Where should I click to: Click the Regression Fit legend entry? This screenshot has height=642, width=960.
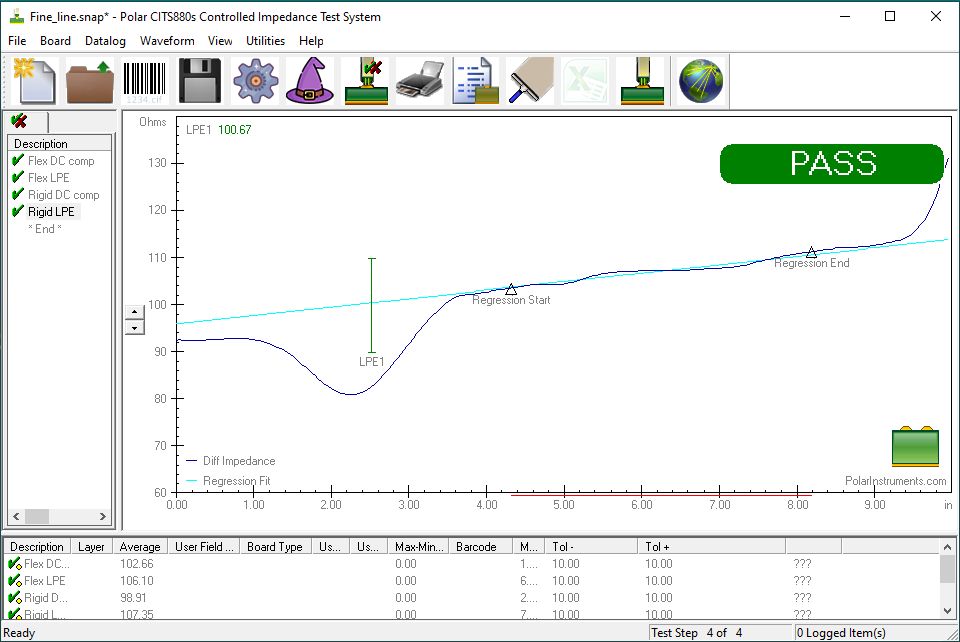tap(228, 481)
